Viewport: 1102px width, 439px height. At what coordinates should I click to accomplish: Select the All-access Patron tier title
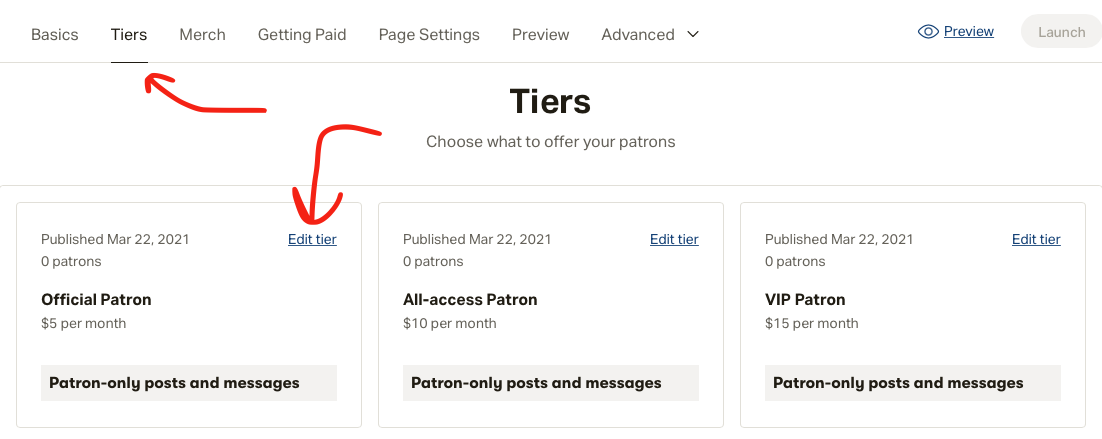(470, 299)
